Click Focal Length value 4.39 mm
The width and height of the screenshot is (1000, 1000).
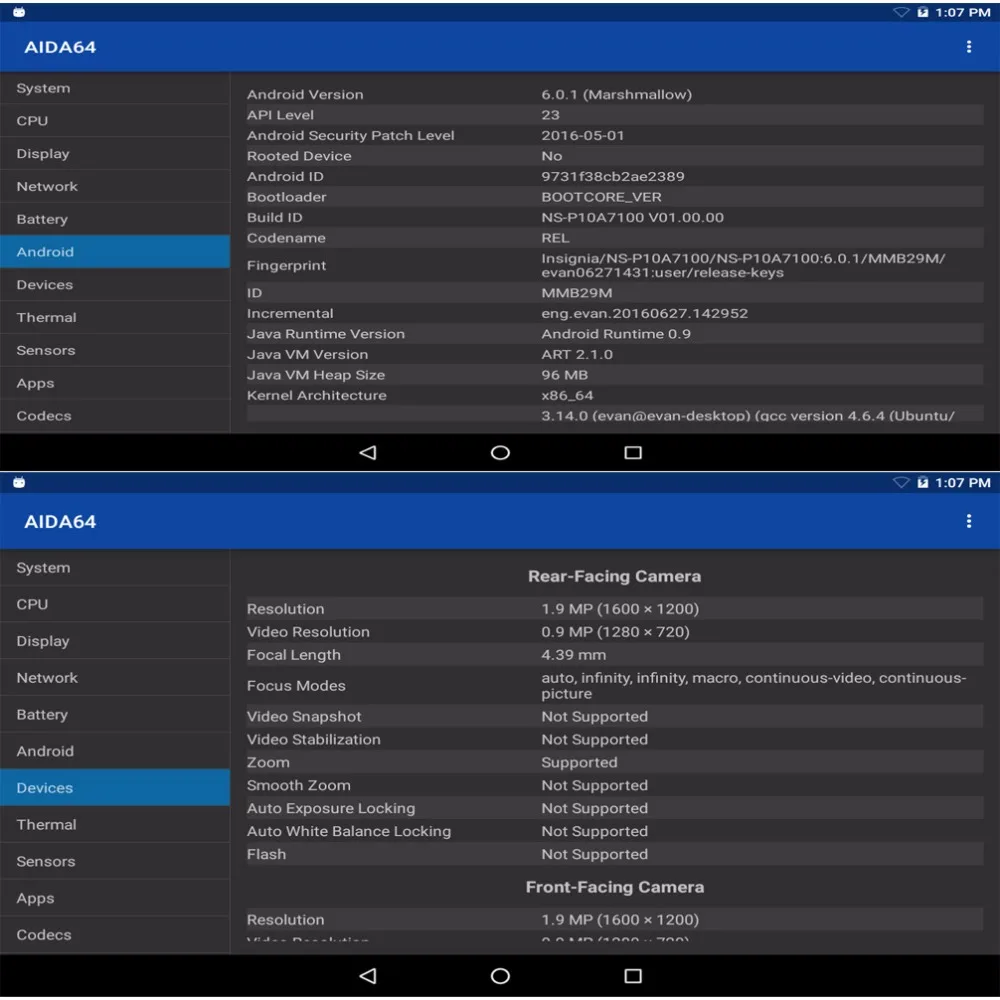click(x=573, y=654)
